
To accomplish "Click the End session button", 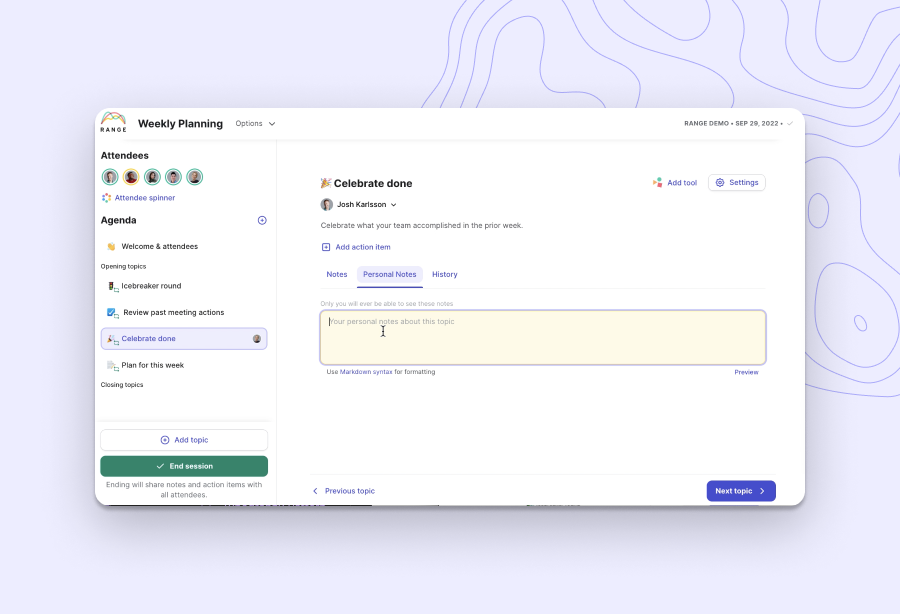I will 184,466.
